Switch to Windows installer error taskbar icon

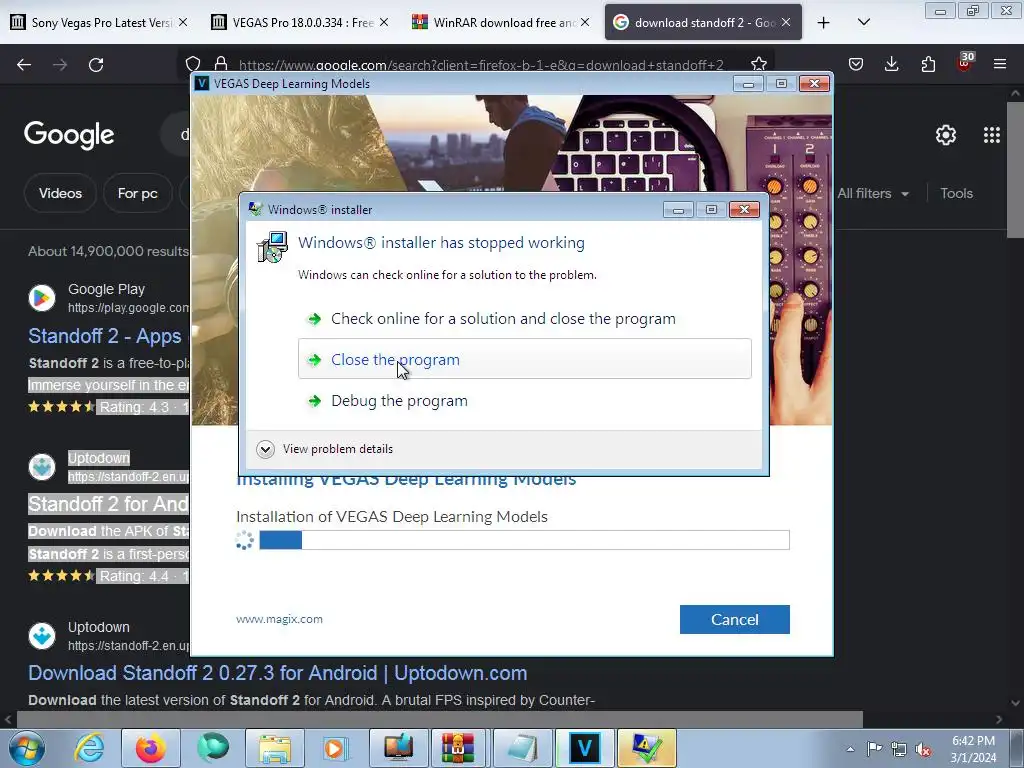[x=647, y=748]
